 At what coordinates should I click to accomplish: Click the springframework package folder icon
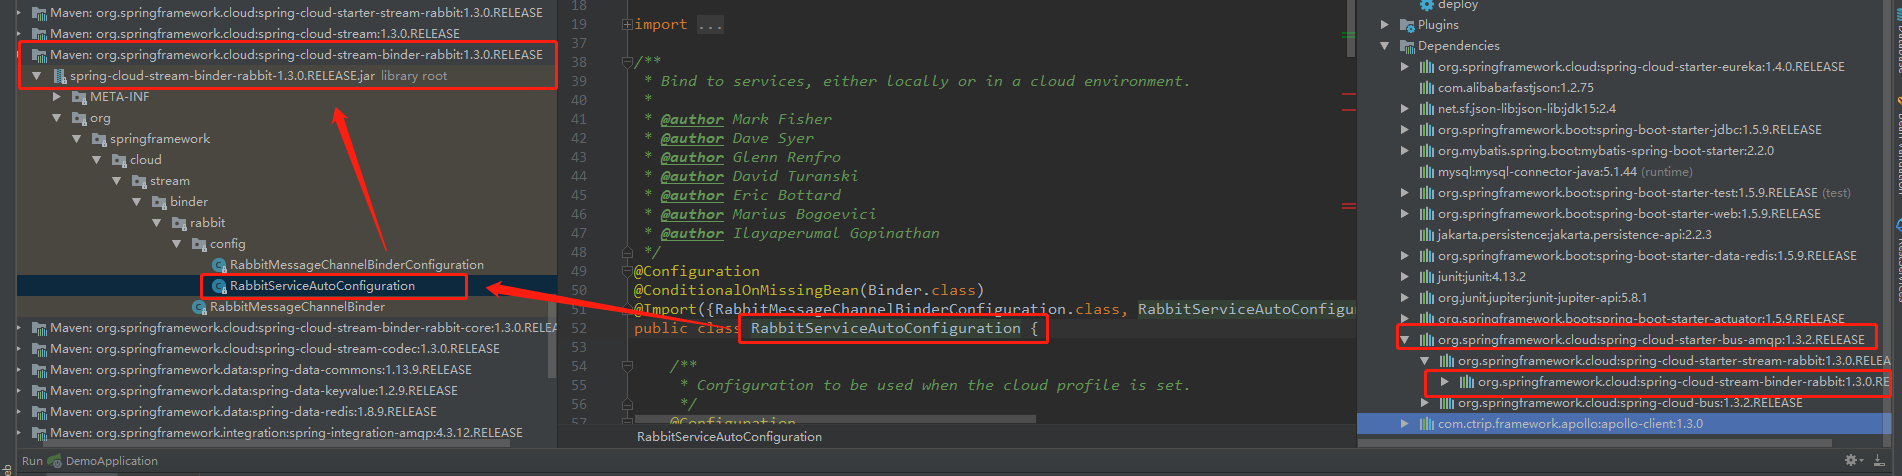click(99, 139)
